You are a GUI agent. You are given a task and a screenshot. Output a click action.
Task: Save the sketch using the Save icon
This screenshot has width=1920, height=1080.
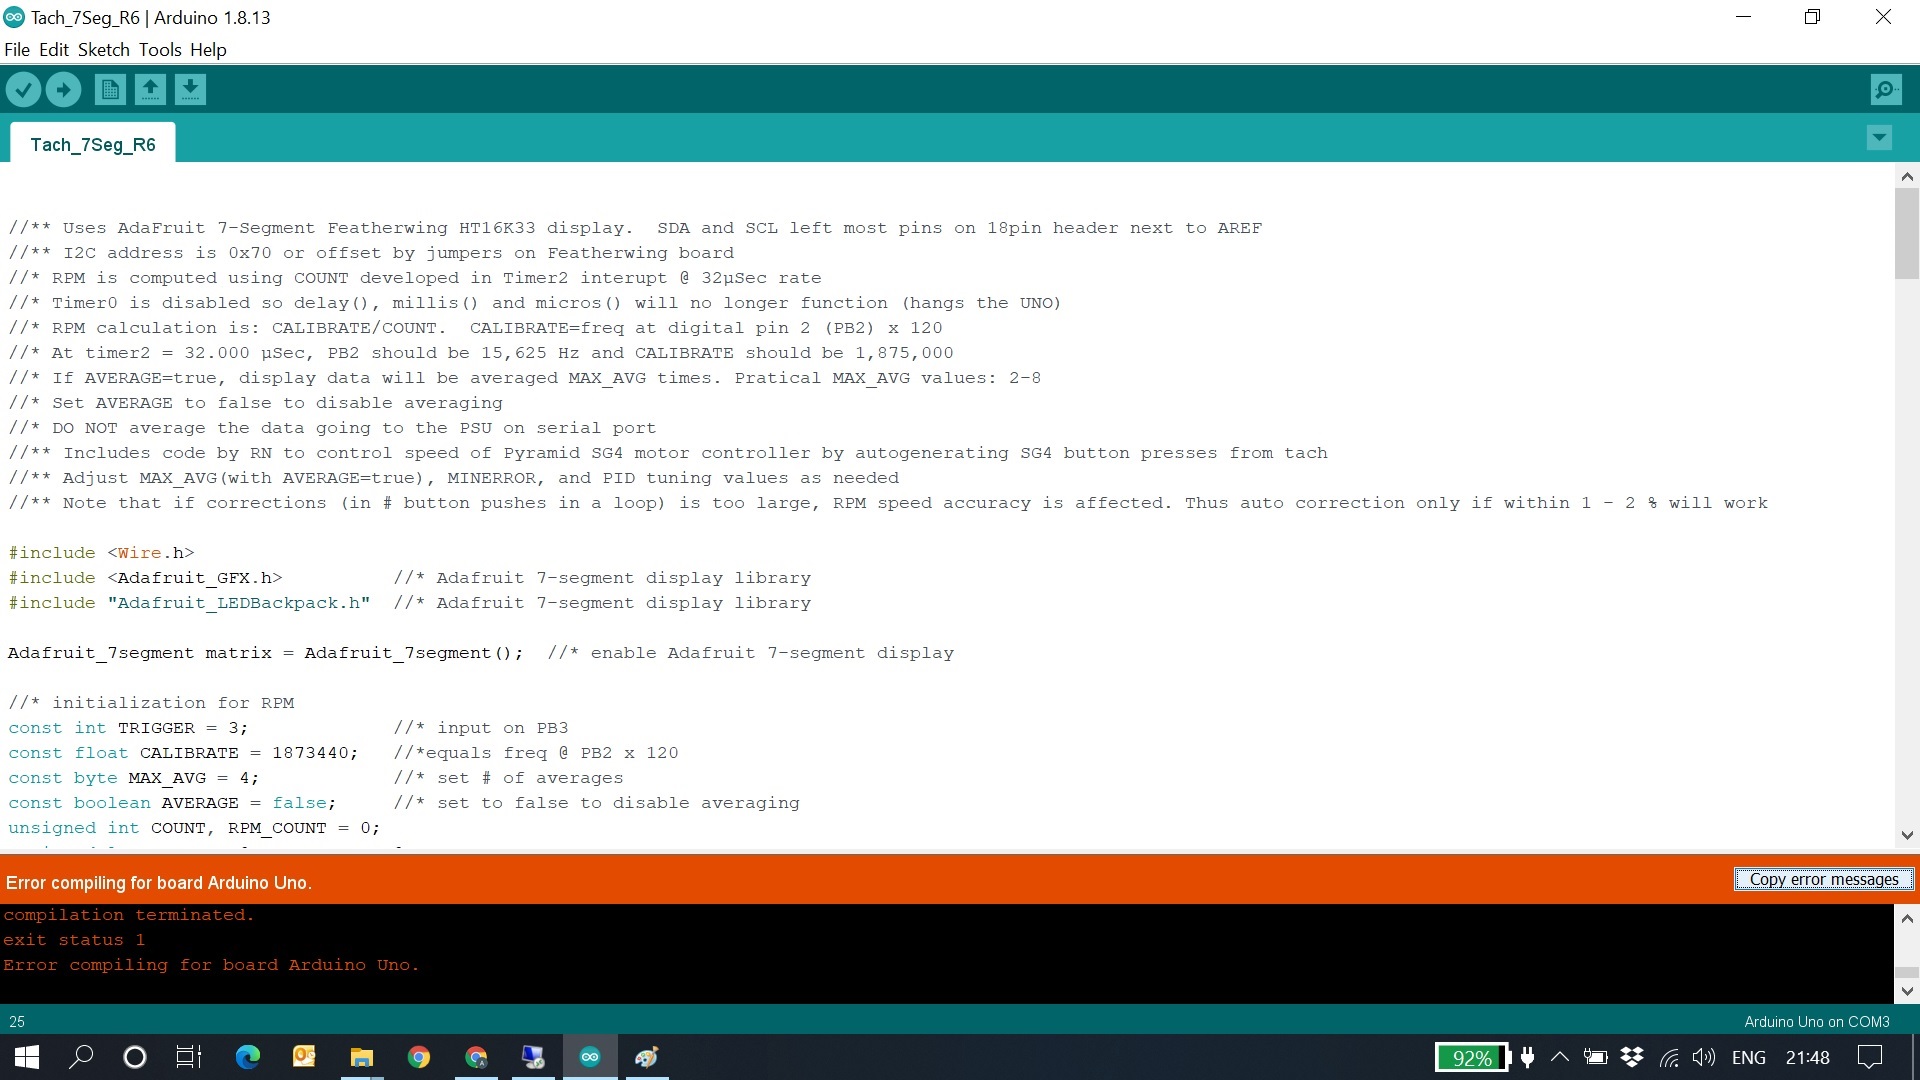190,90
